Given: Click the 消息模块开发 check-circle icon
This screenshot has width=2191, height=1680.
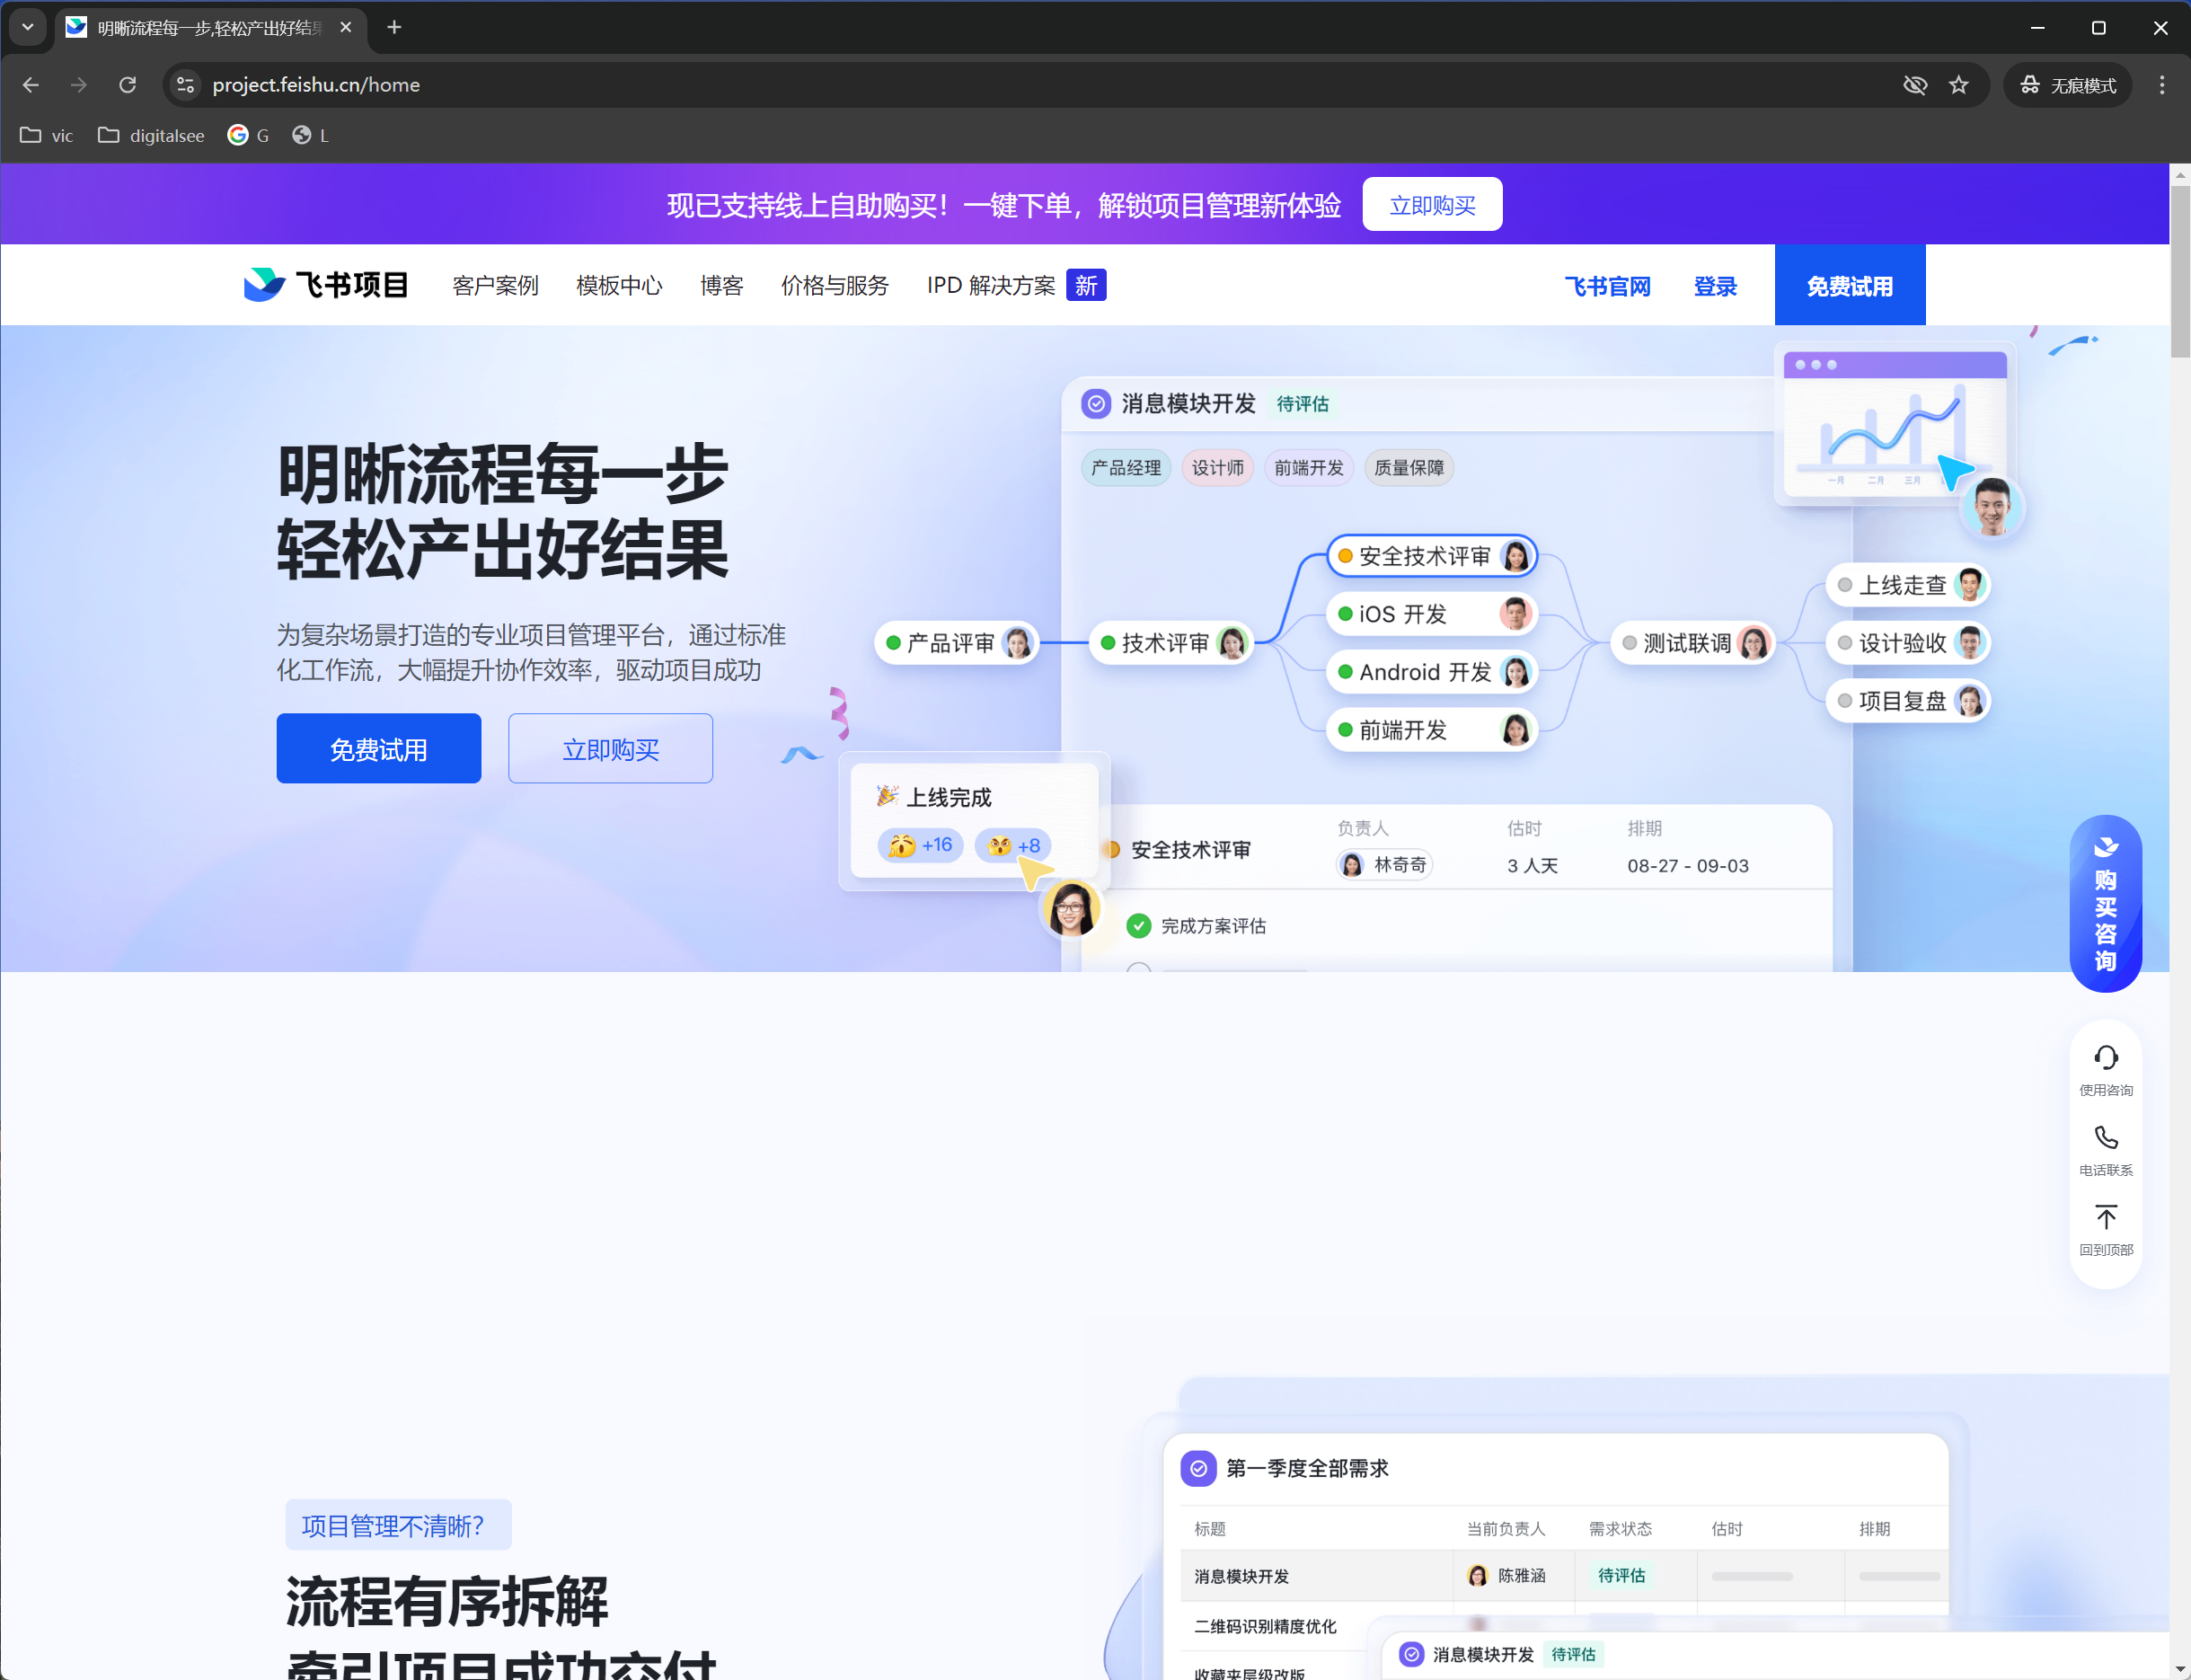Looking at the screenshot, I should pyautogui.click(x=1096, y=403).
